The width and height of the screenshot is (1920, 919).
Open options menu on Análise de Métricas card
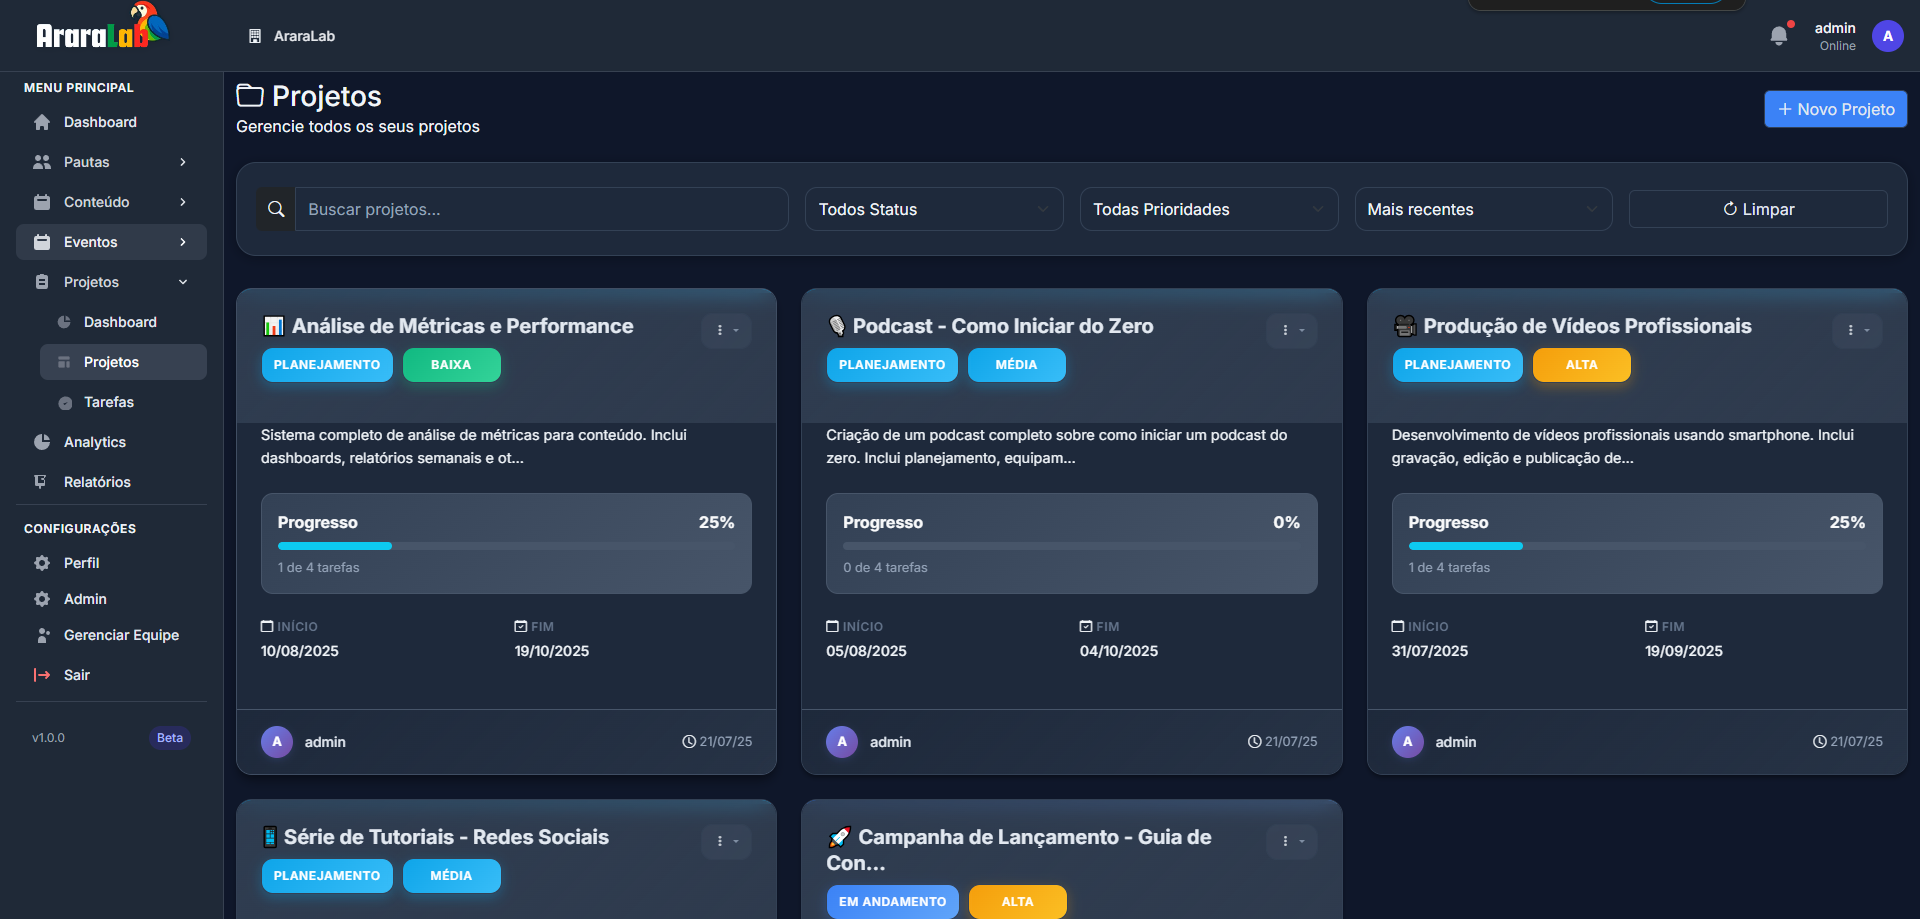727,330
